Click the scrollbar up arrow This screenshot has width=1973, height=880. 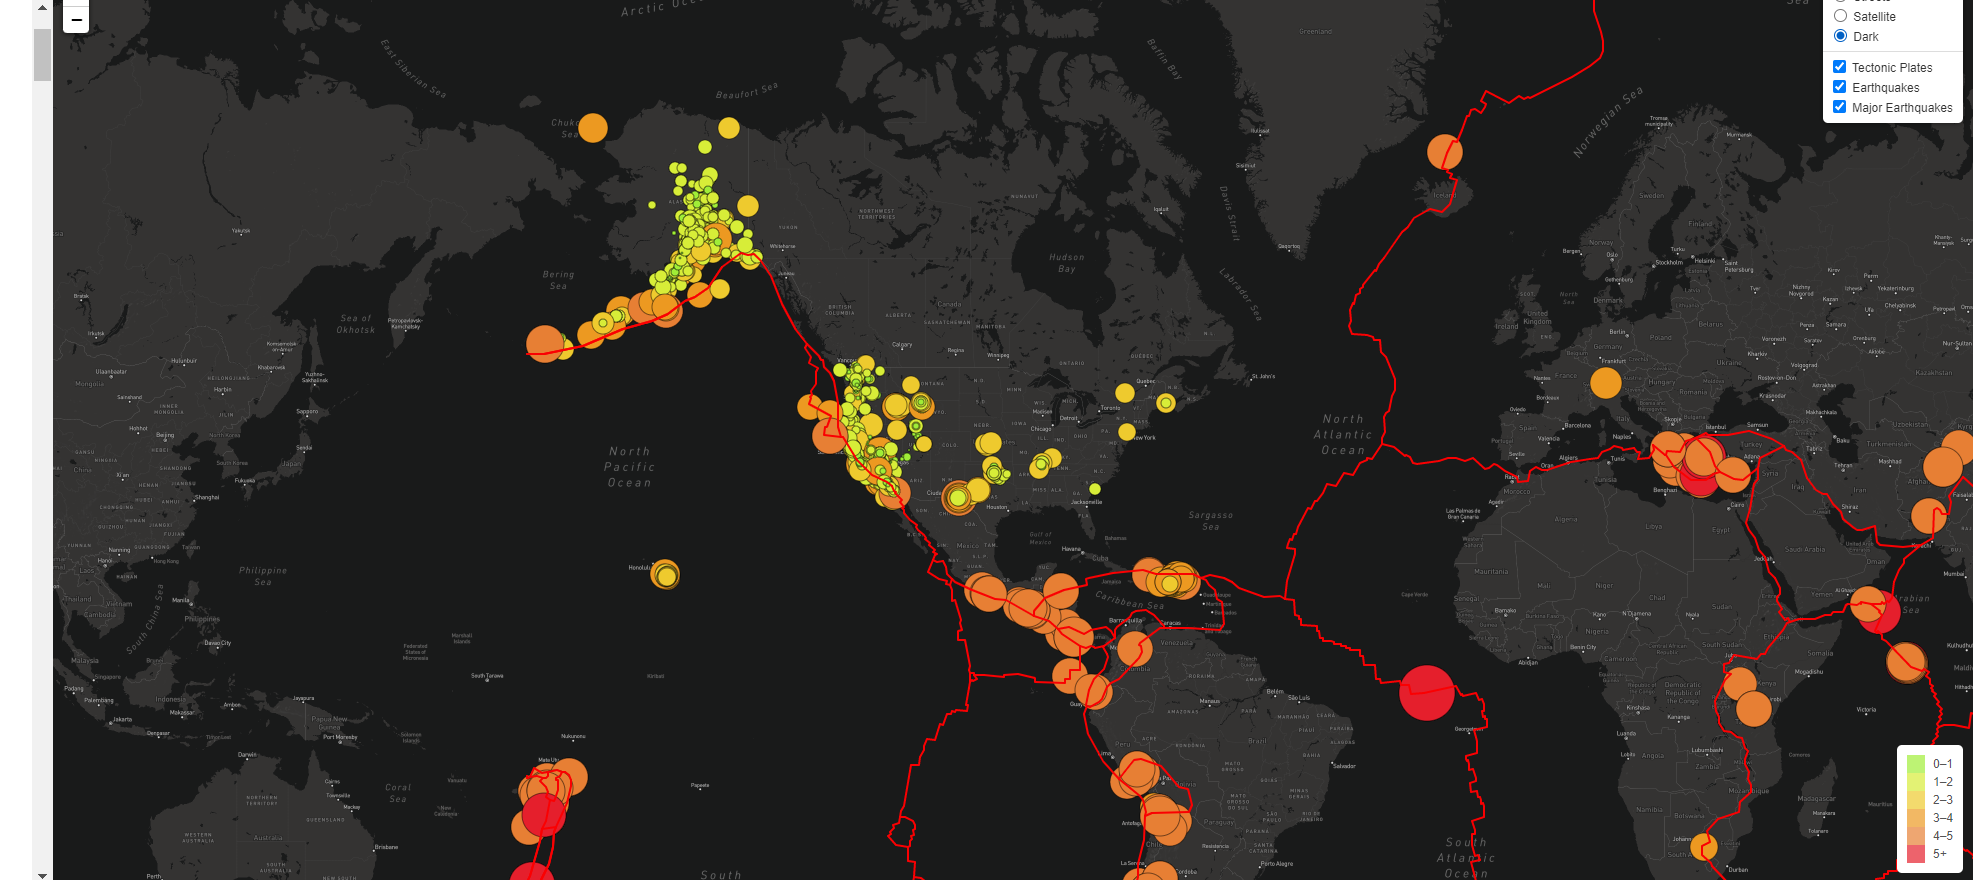(x=42, y=7)
